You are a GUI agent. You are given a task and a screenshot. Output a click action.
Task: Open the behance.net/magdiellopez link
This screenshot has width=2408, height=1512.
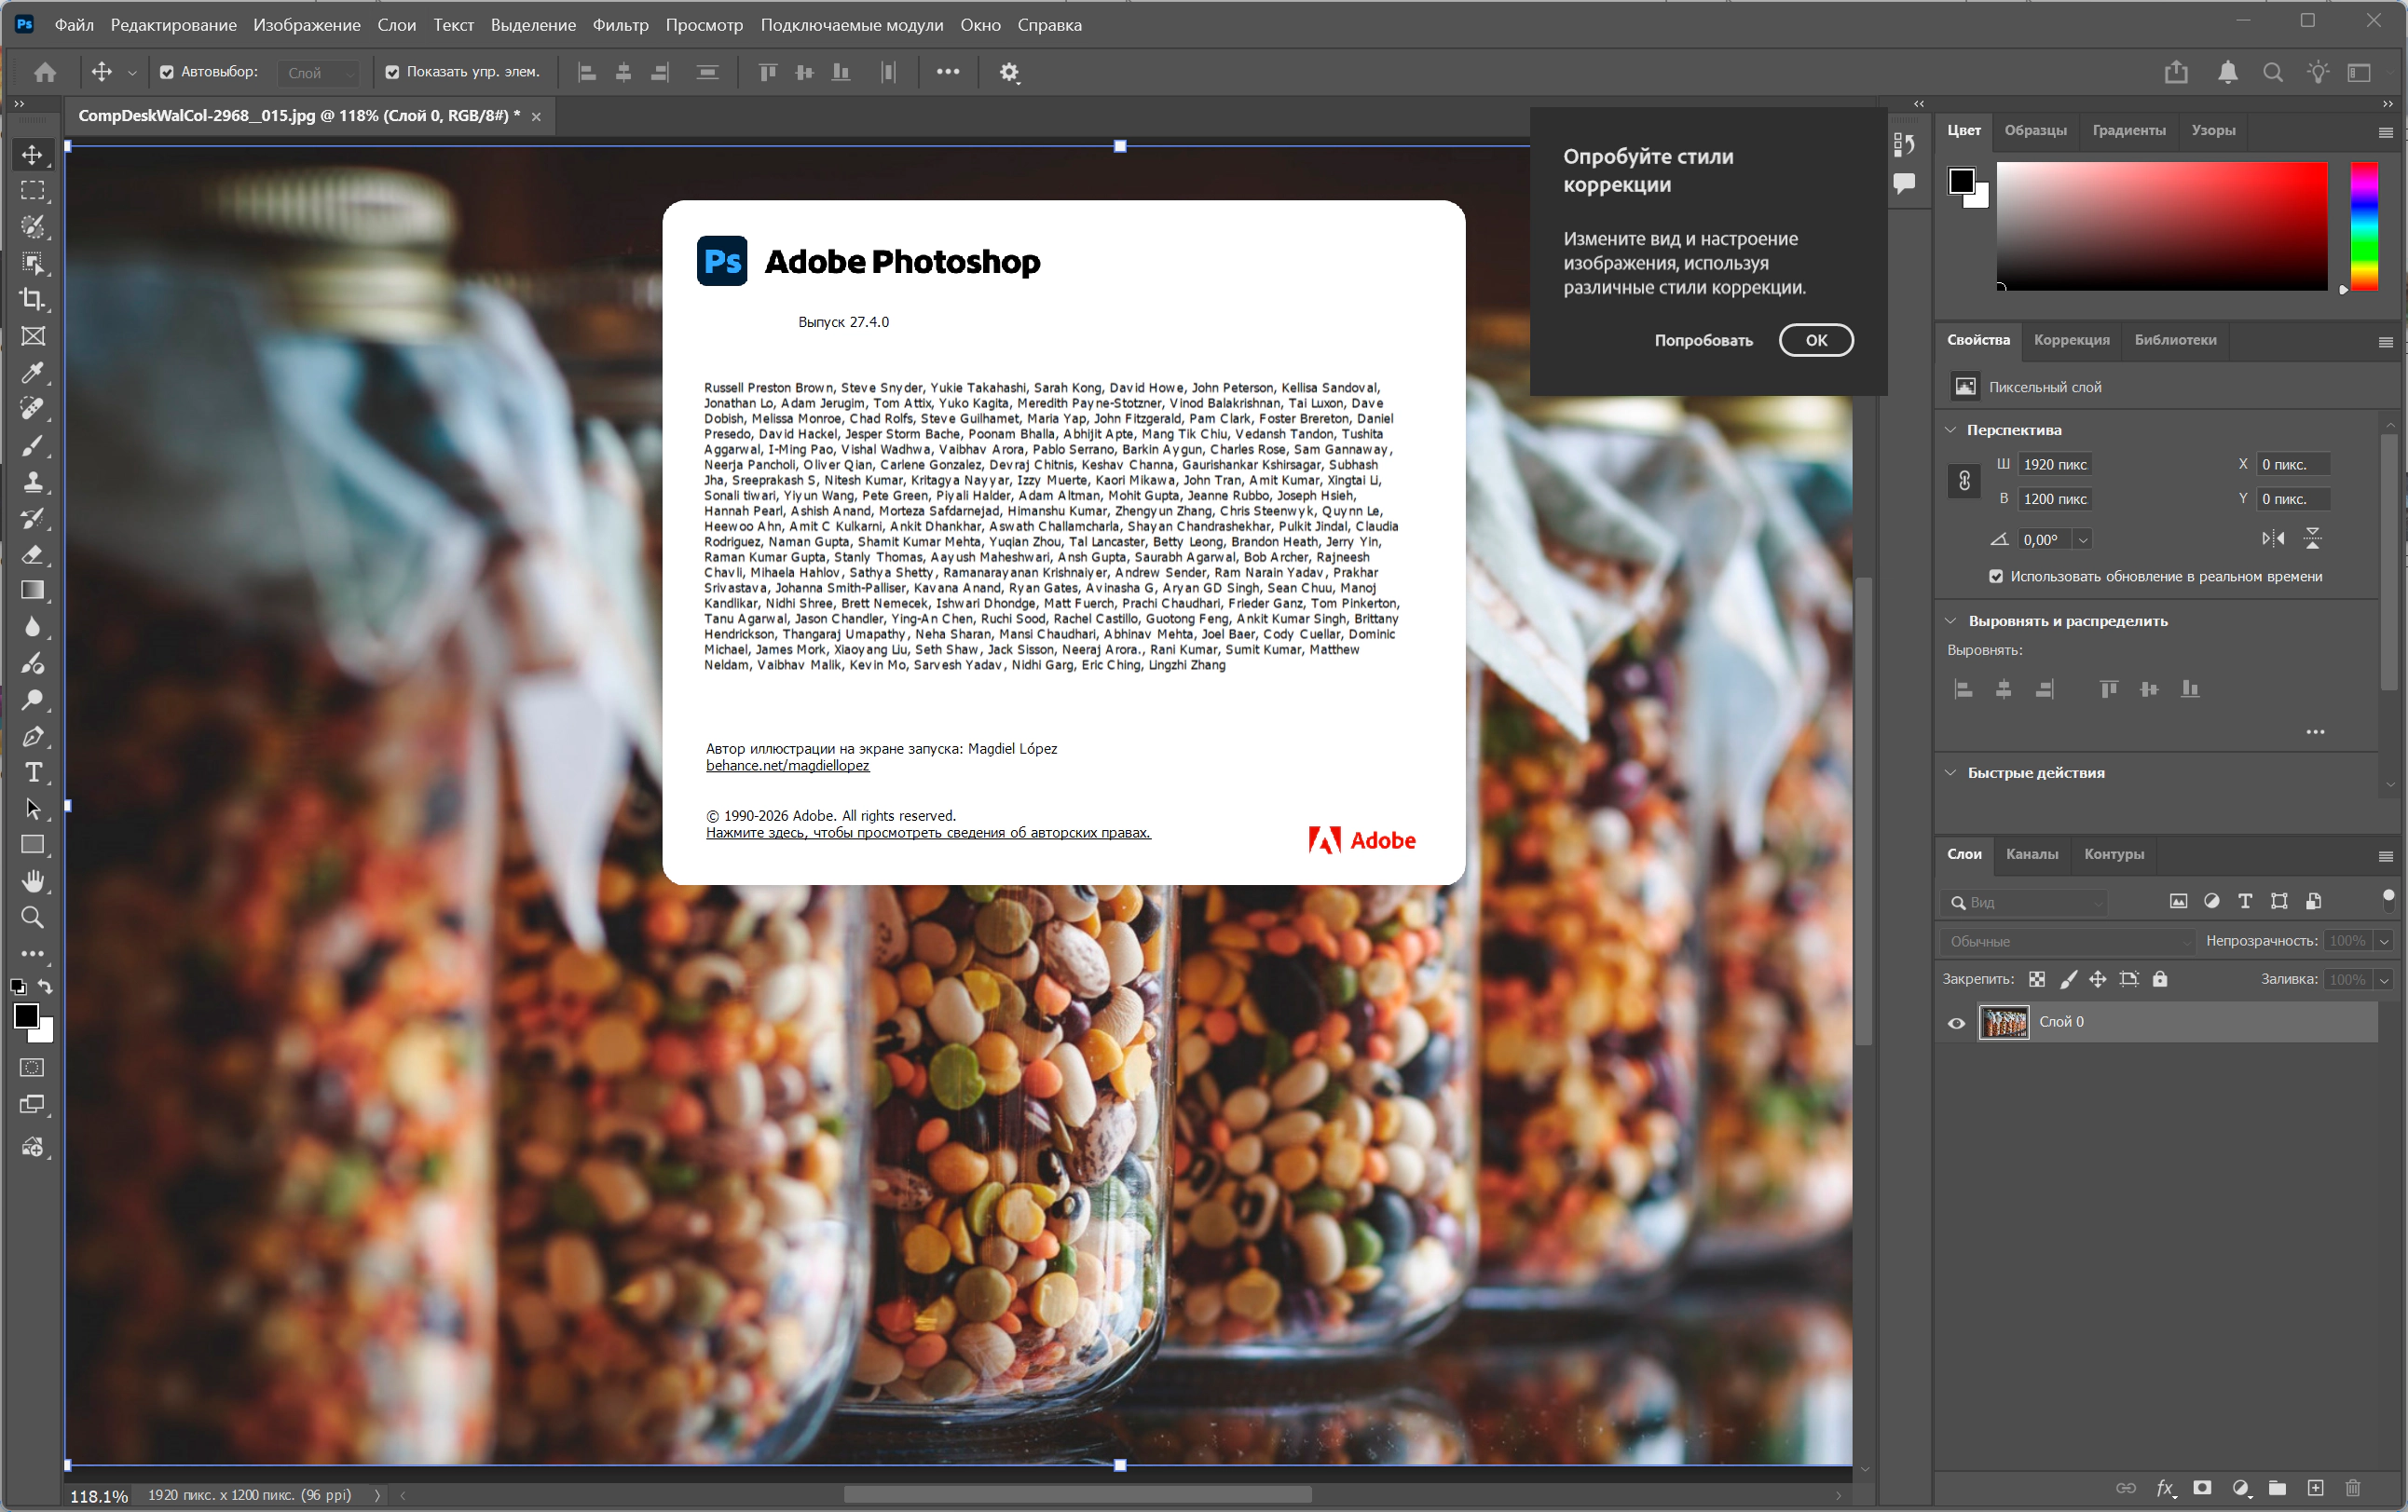coord(787,766)
